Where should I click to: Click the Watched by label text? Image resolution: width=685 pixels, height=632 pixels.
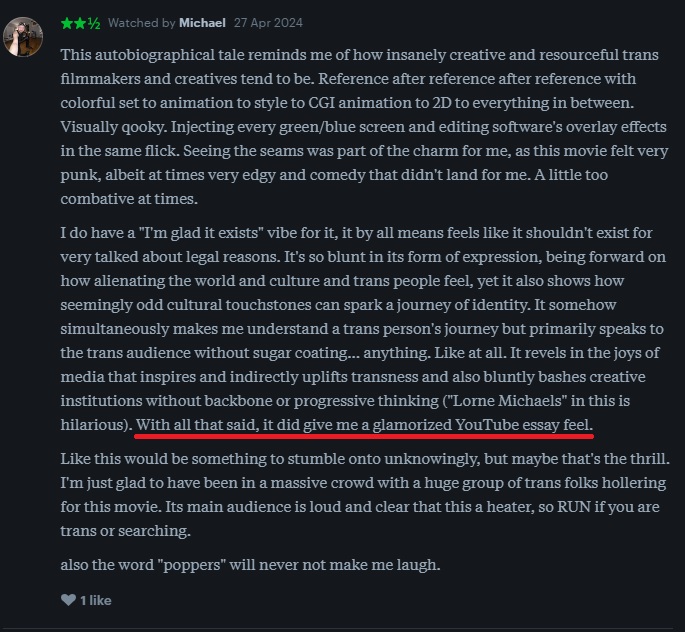(142, 23)
